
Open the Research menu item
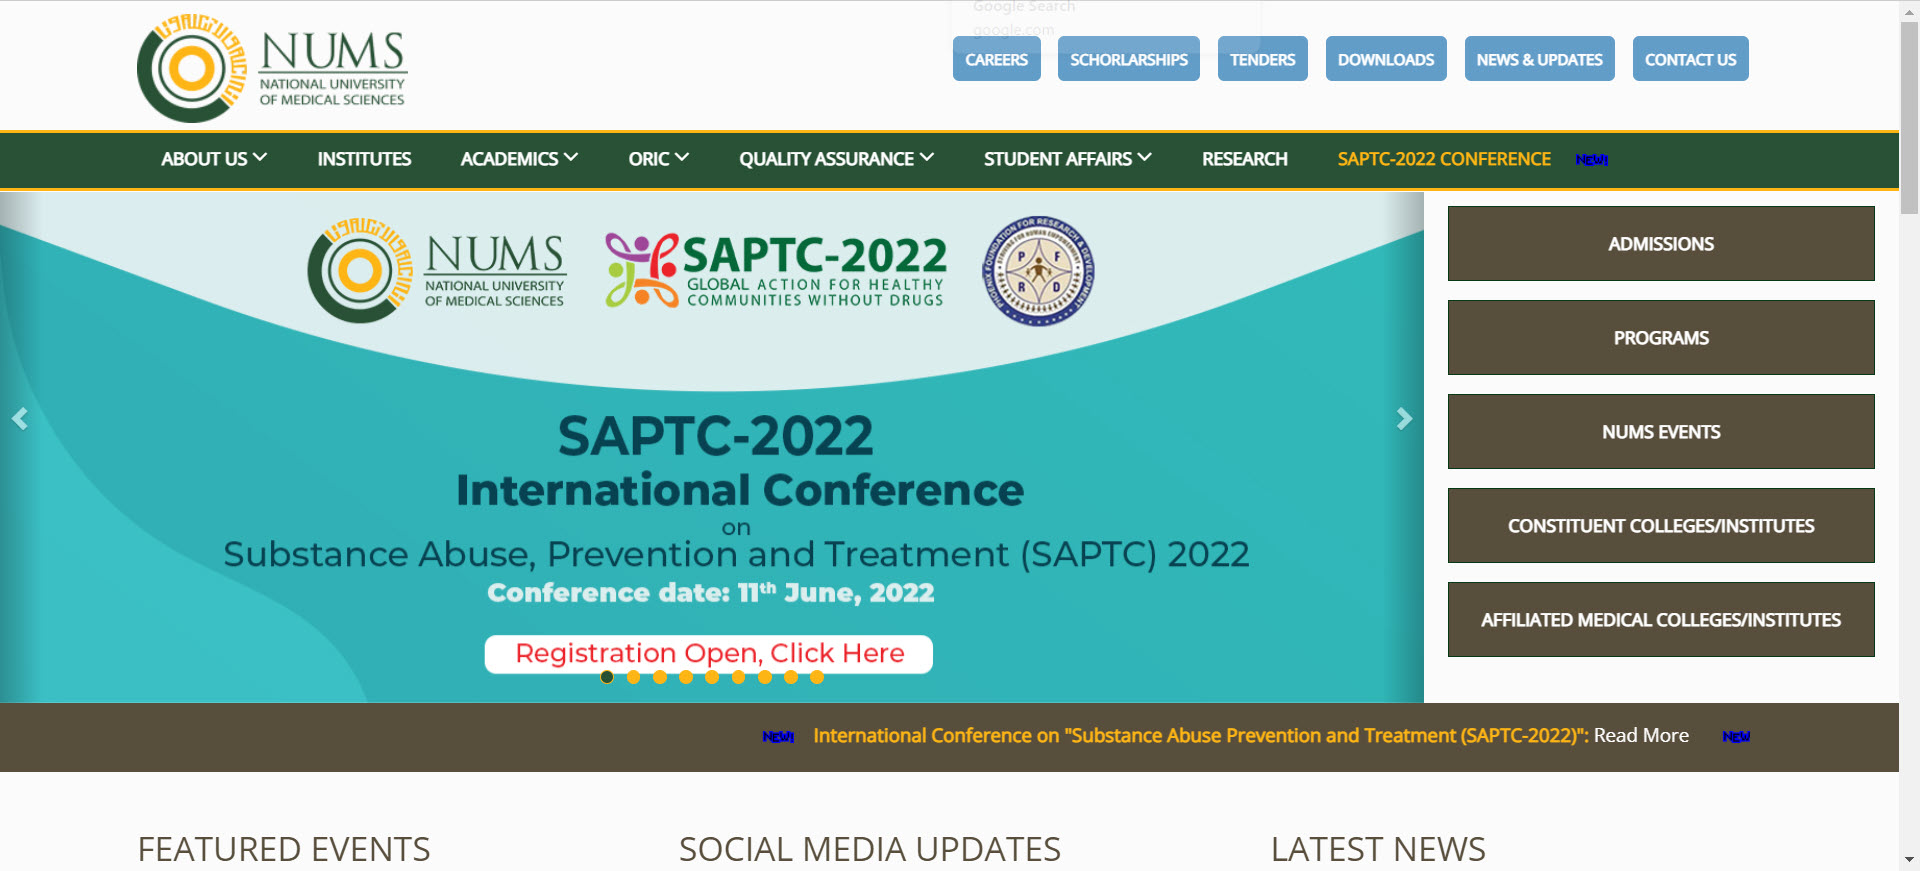pos(1245,159)
